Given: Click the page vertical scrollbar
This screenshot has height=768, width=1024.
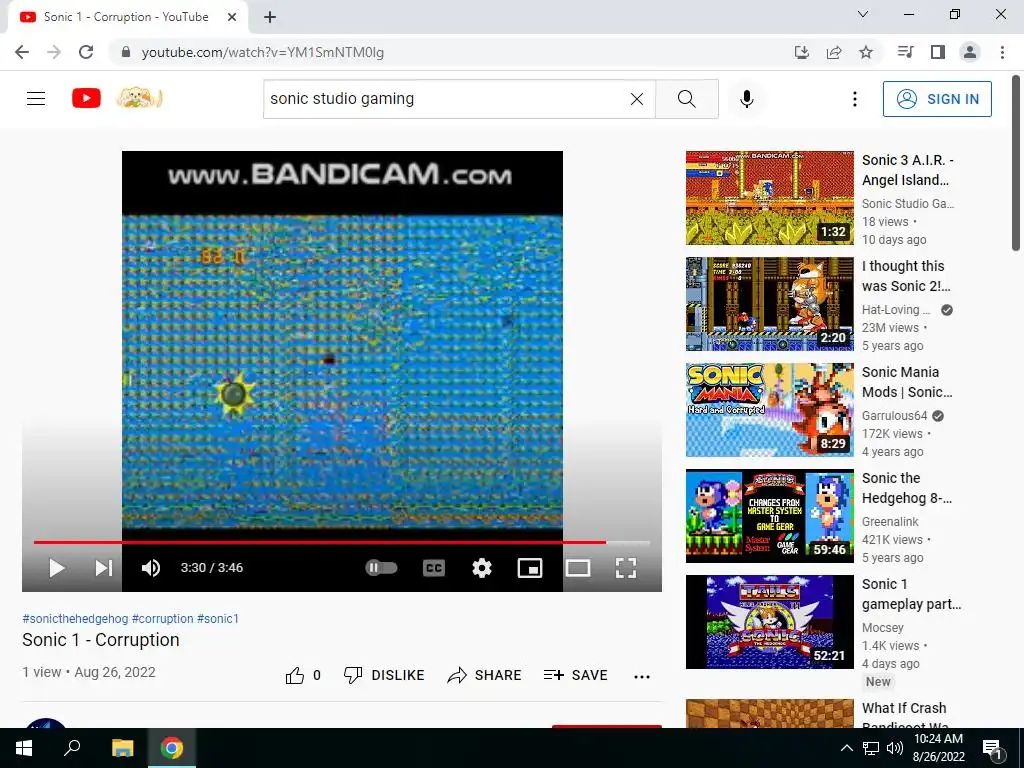Looking at the screenshot, I should click(1016, 163).
